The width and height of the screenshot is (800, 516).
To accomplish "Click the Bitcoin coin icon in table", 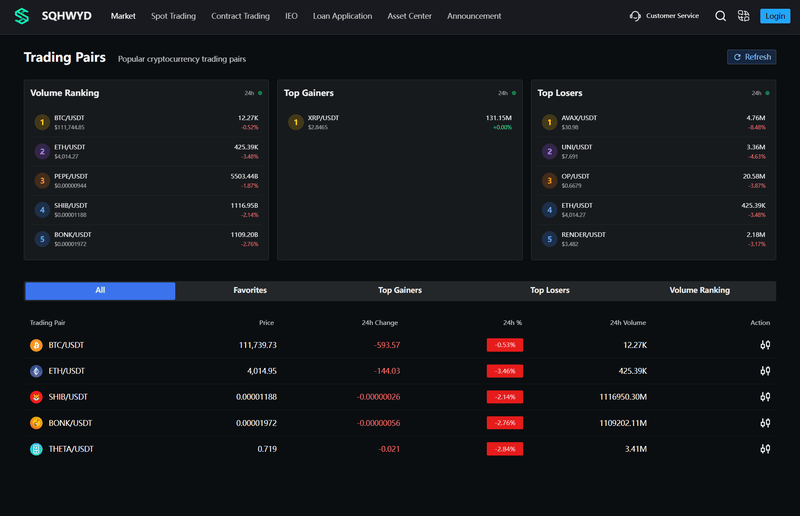I will coord(36,346).
